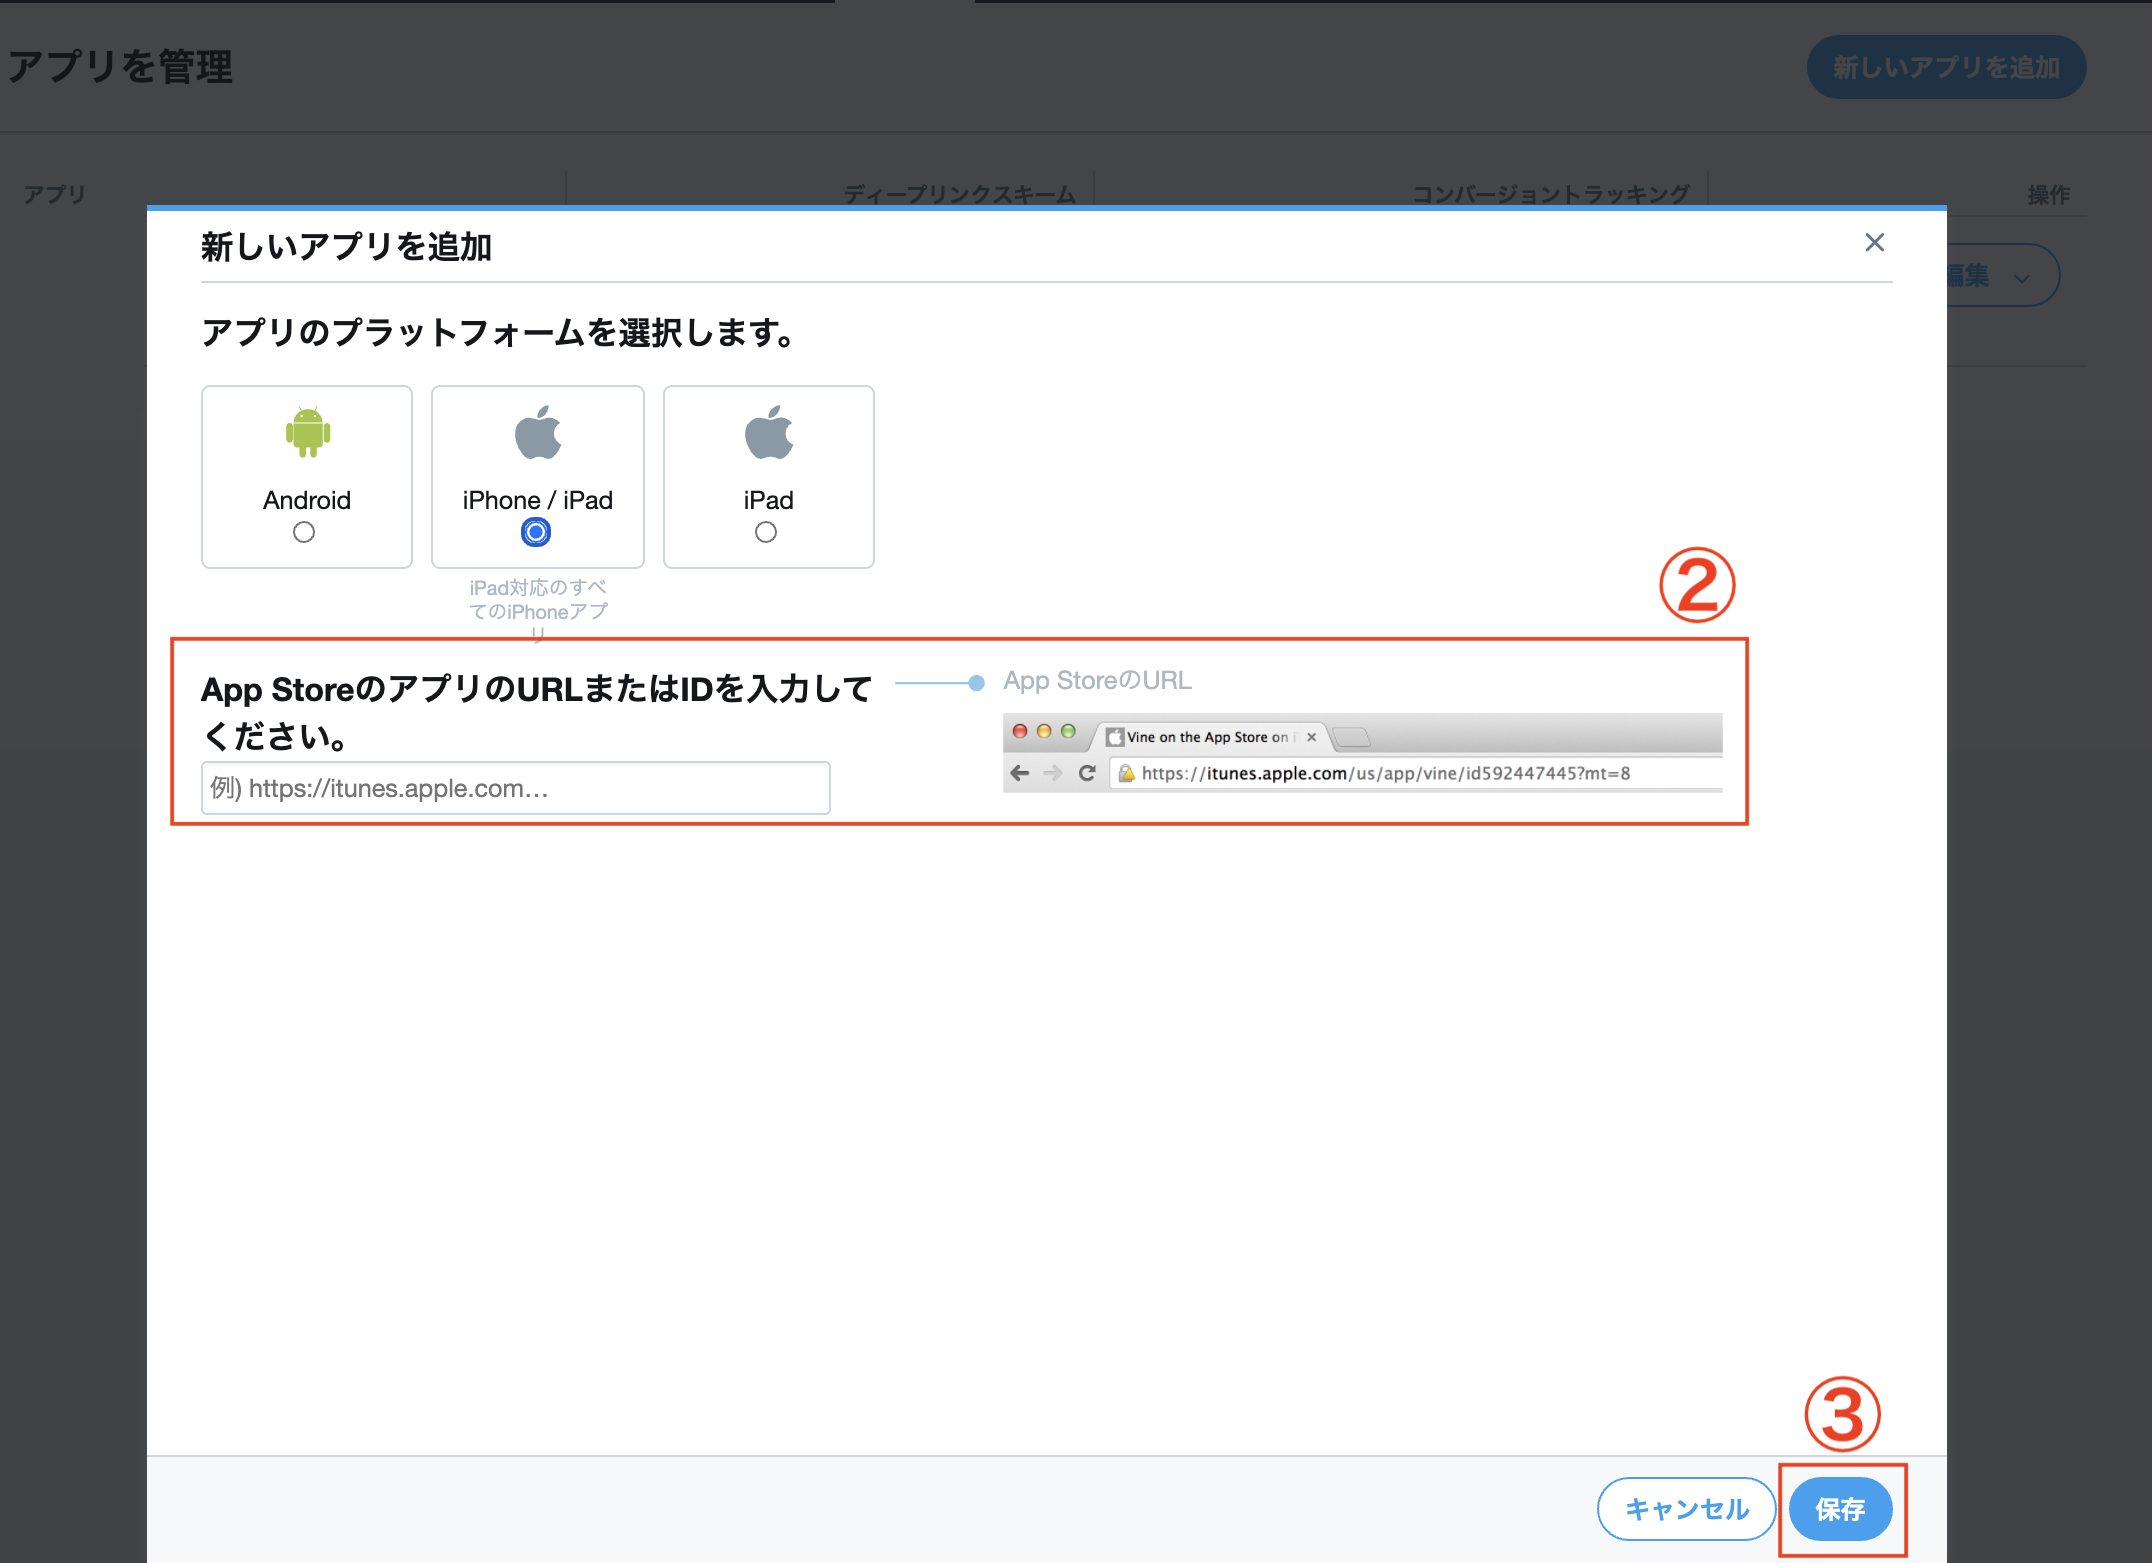Image resolution: width=2152 pixels, height=1563 pixels.
Task: Click the 保存 button
Action: 1841,1510
